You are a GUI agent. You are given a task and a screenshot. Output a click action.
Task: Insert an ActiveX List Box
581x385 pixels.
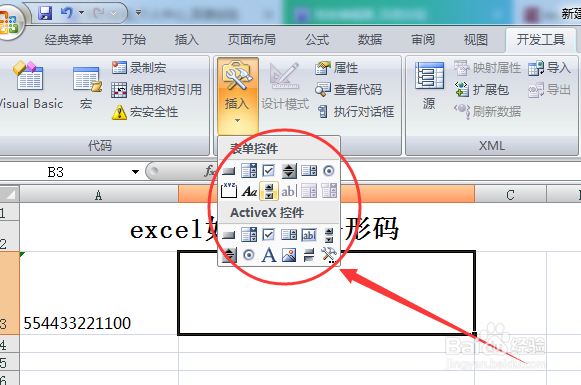[289, 235]
